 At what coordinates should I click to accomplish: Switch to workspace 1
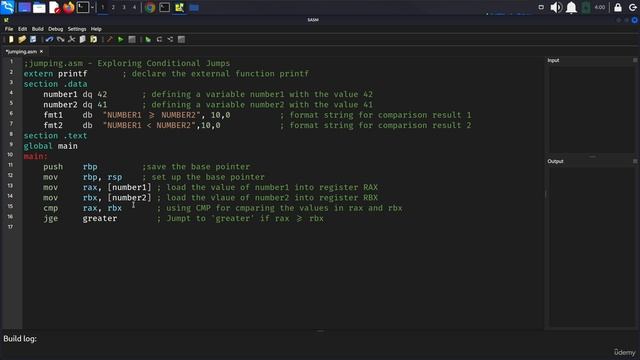pyautogui.click(x=102, y=7)
